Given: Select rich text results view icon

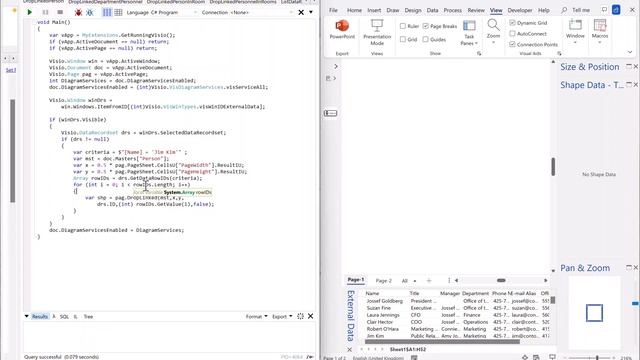Looking at the screenshot, I should pos(107,13).
